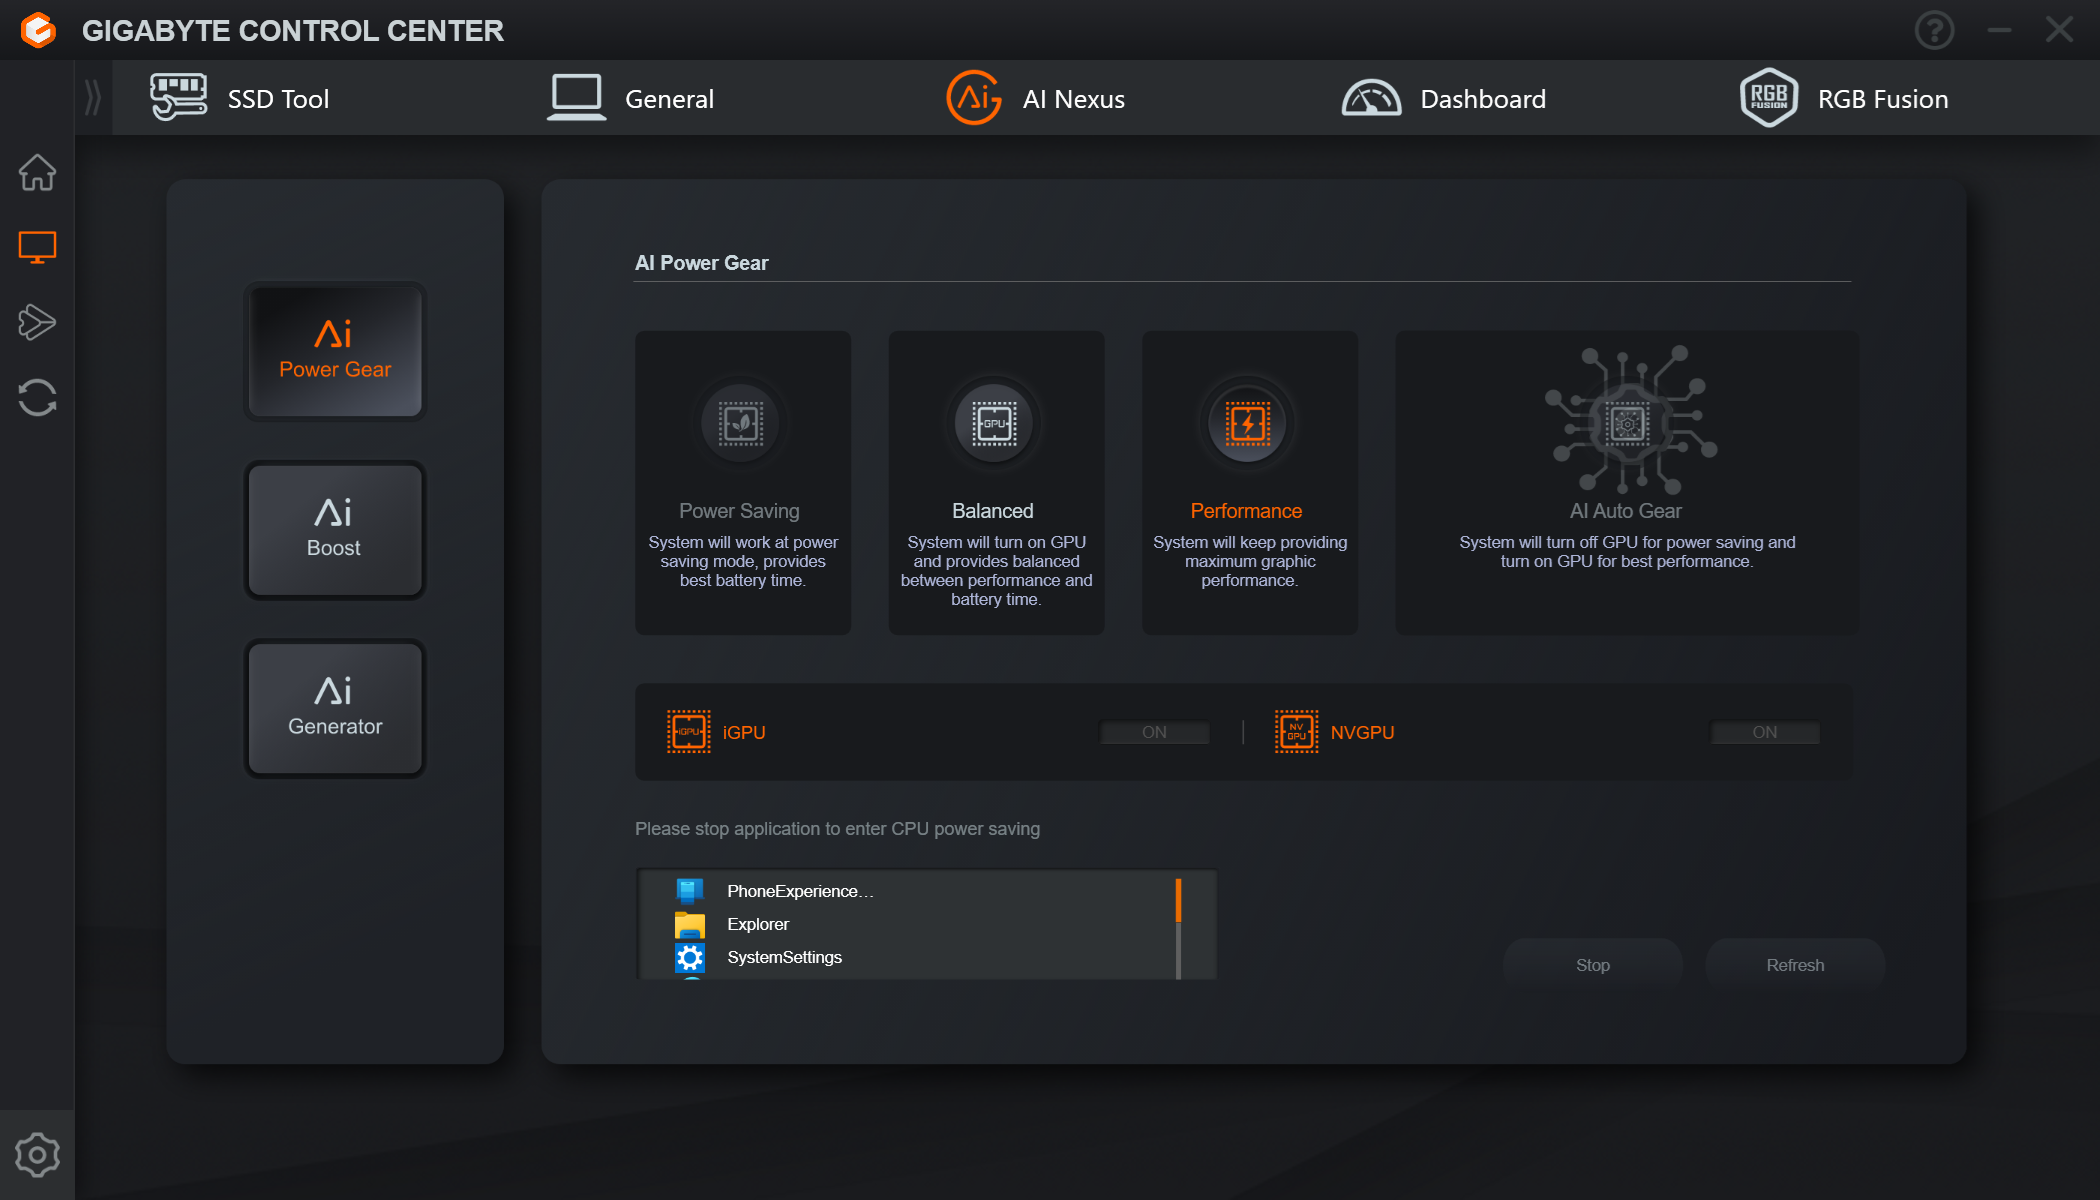This screenshot has height=1200, width=2100.
Task: Toggle the iGPU ON switch
Action: point(1155,731)
